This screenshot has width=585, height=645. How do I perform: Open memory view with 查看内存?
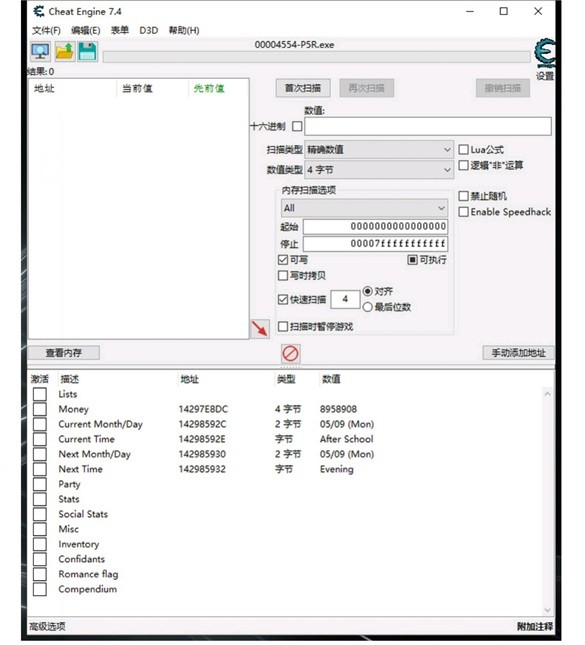click(x=64, y=353)
